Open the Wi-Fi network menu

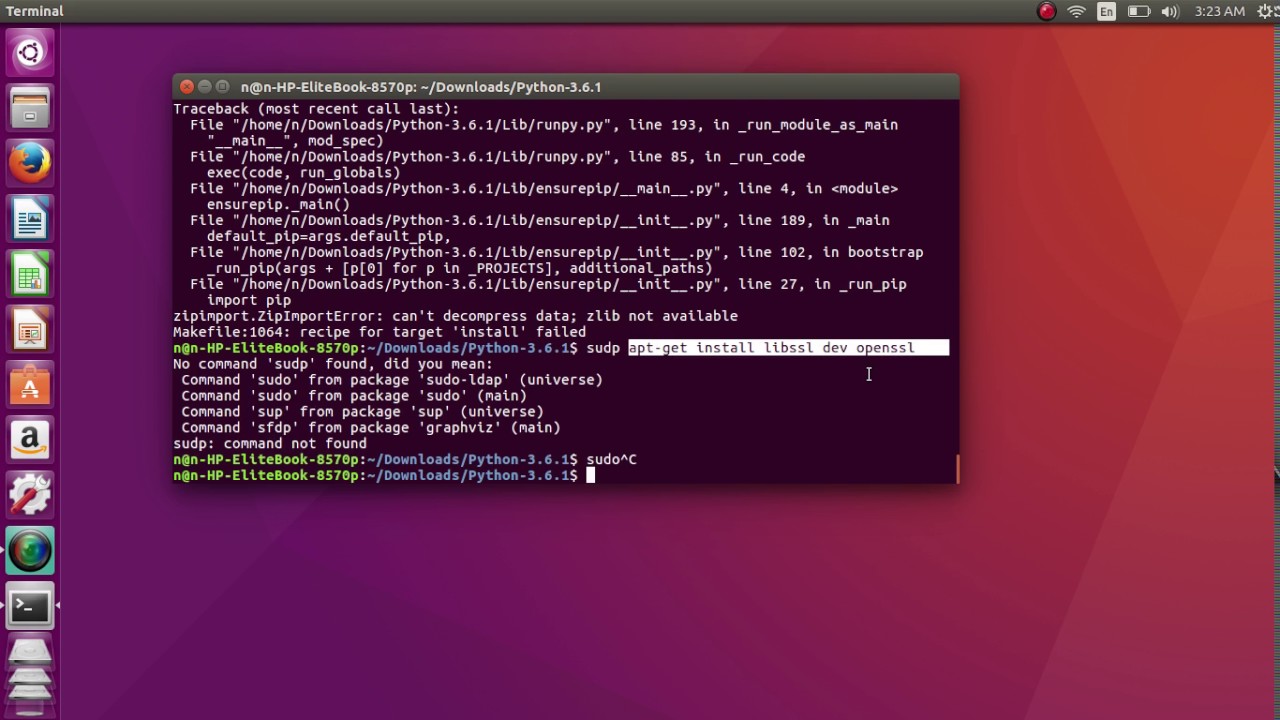coord(1077,12)
